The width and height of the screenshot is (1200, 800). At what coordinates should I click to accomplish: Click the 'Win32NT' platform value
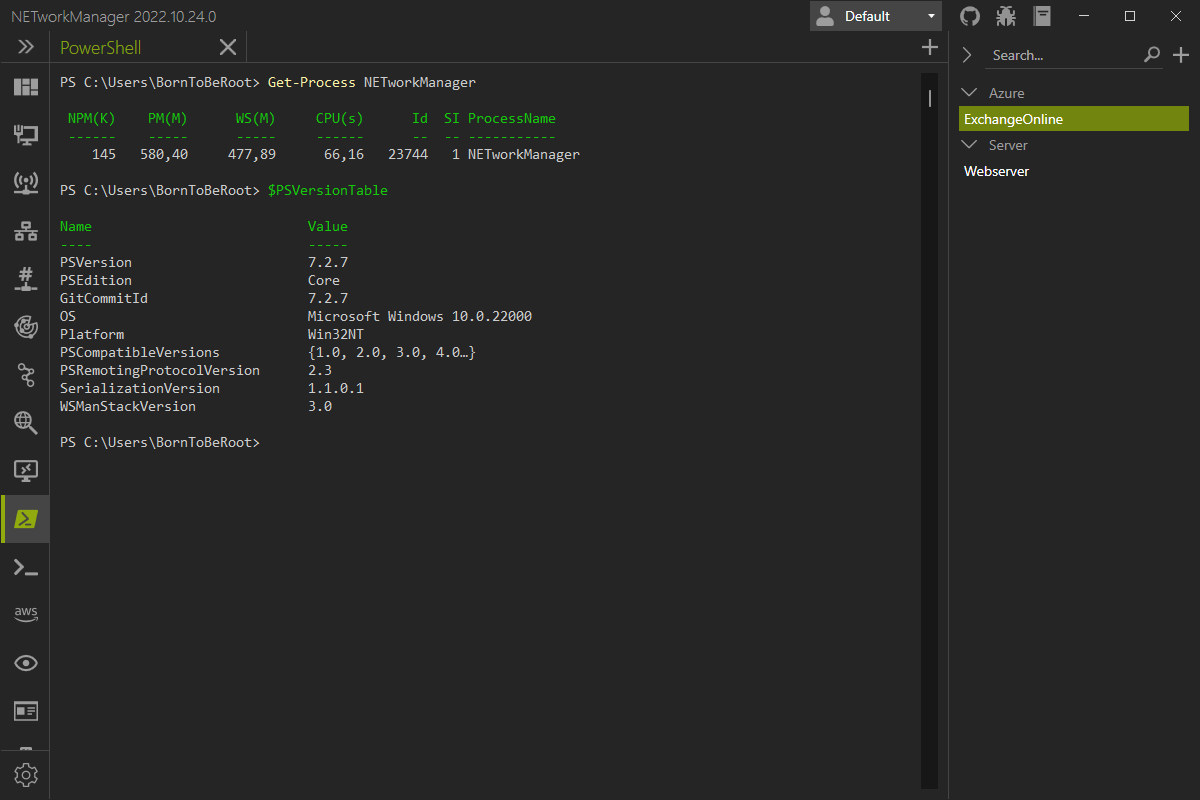(336, 334)
